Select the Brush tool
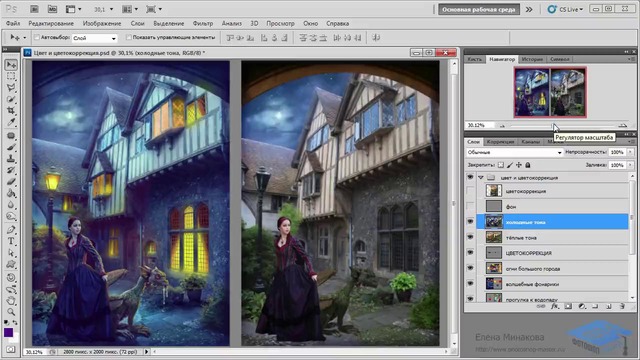 (11, 147)
